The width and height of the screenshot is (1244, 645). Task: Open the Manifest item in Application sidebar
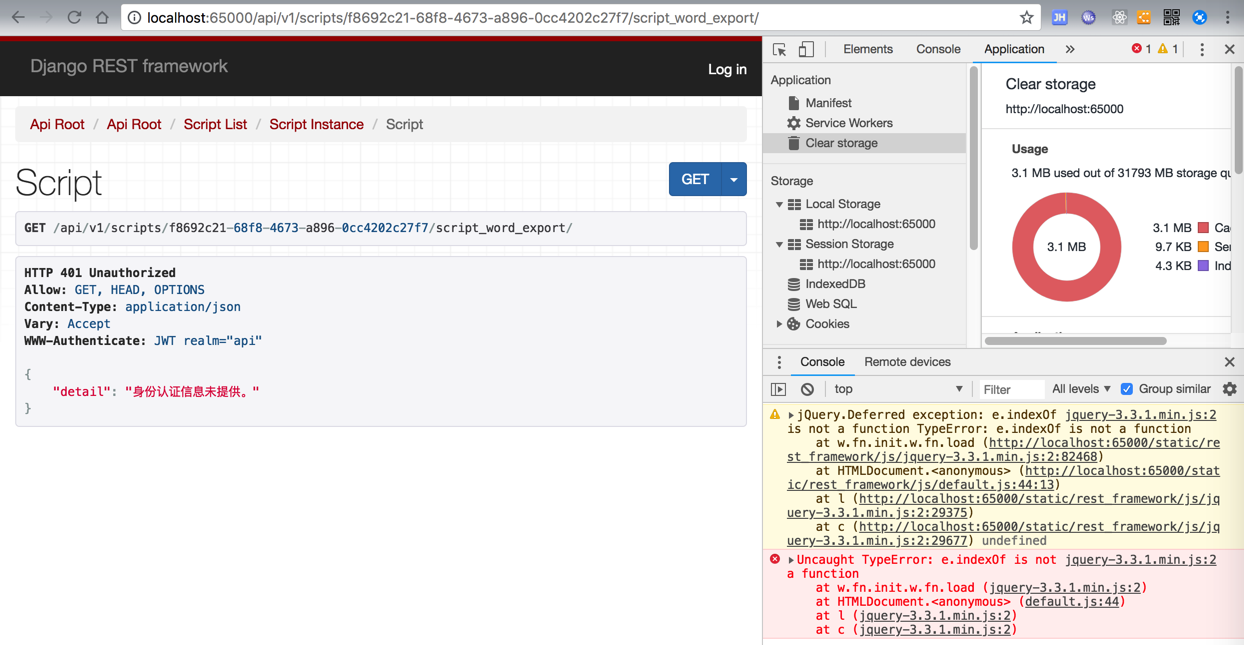828,103
